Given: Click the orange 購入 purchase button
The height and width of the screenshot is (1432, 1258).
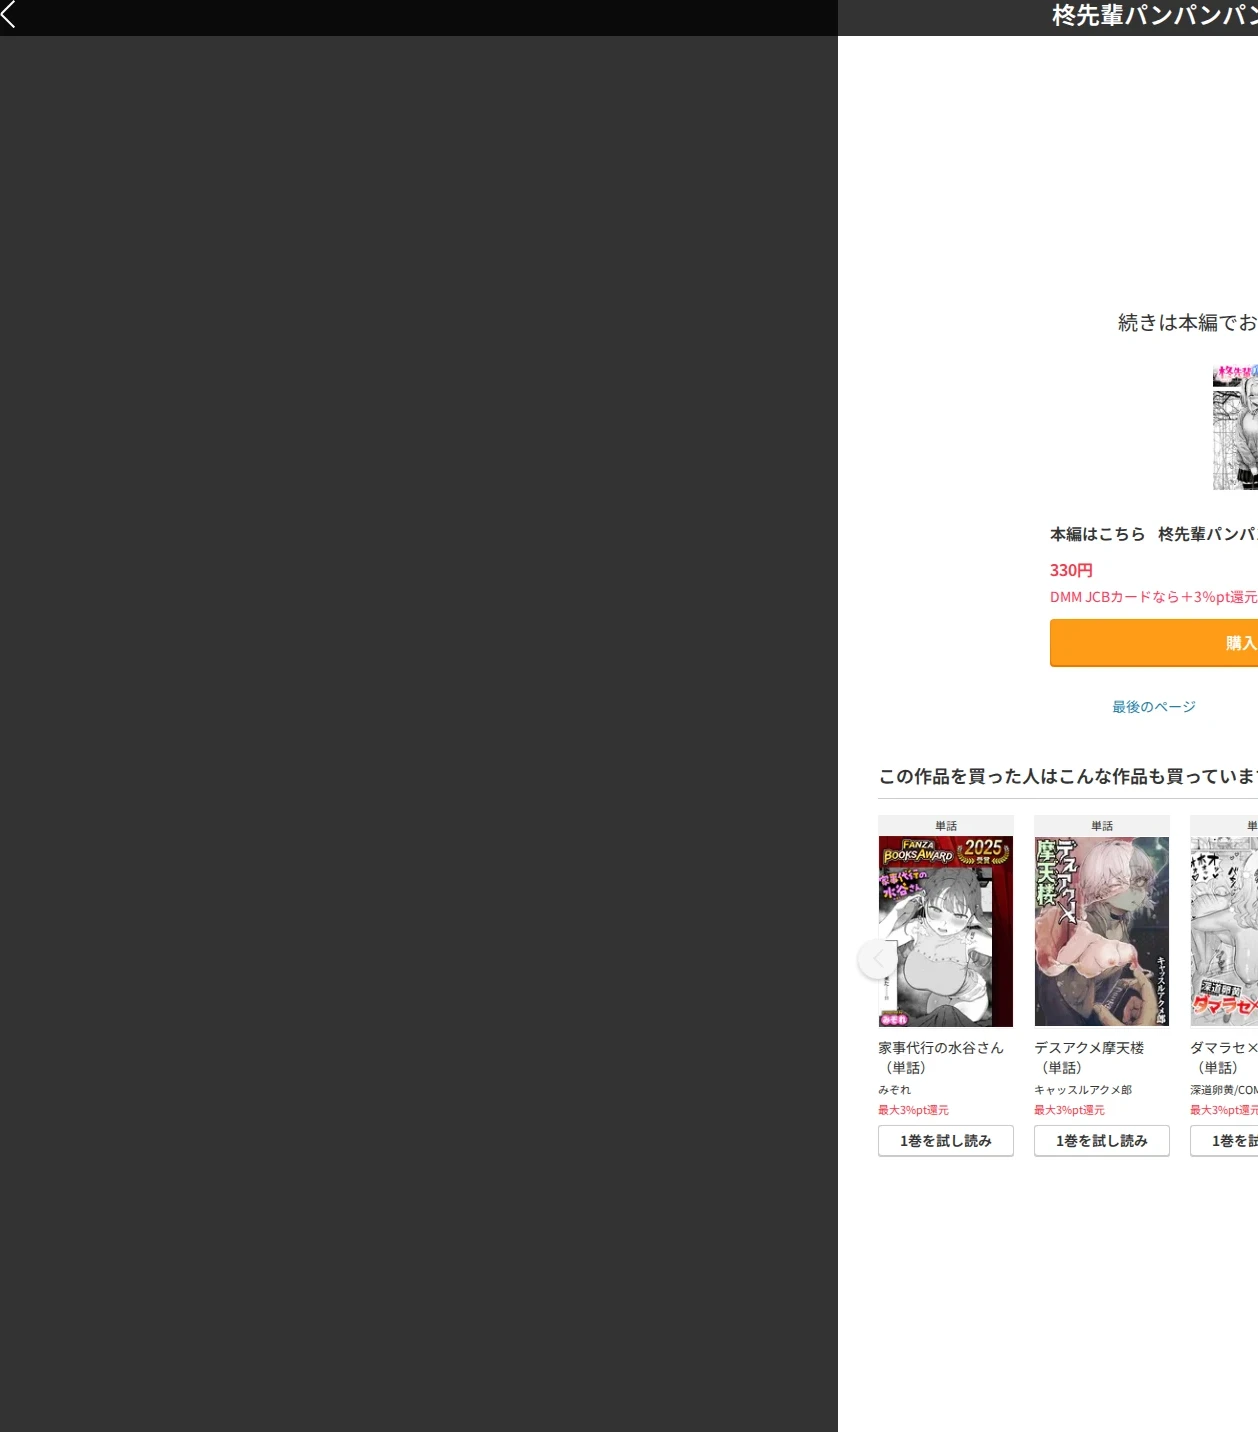Looking at the screenshot, I should click(x=1154, y=642).
